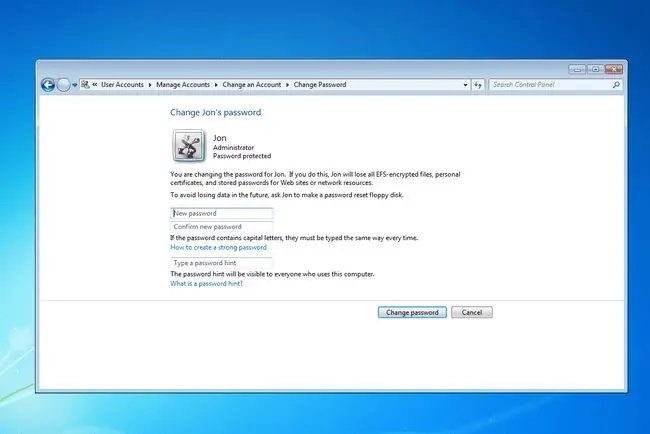Minimize the Control Panel window

point(577,69)
